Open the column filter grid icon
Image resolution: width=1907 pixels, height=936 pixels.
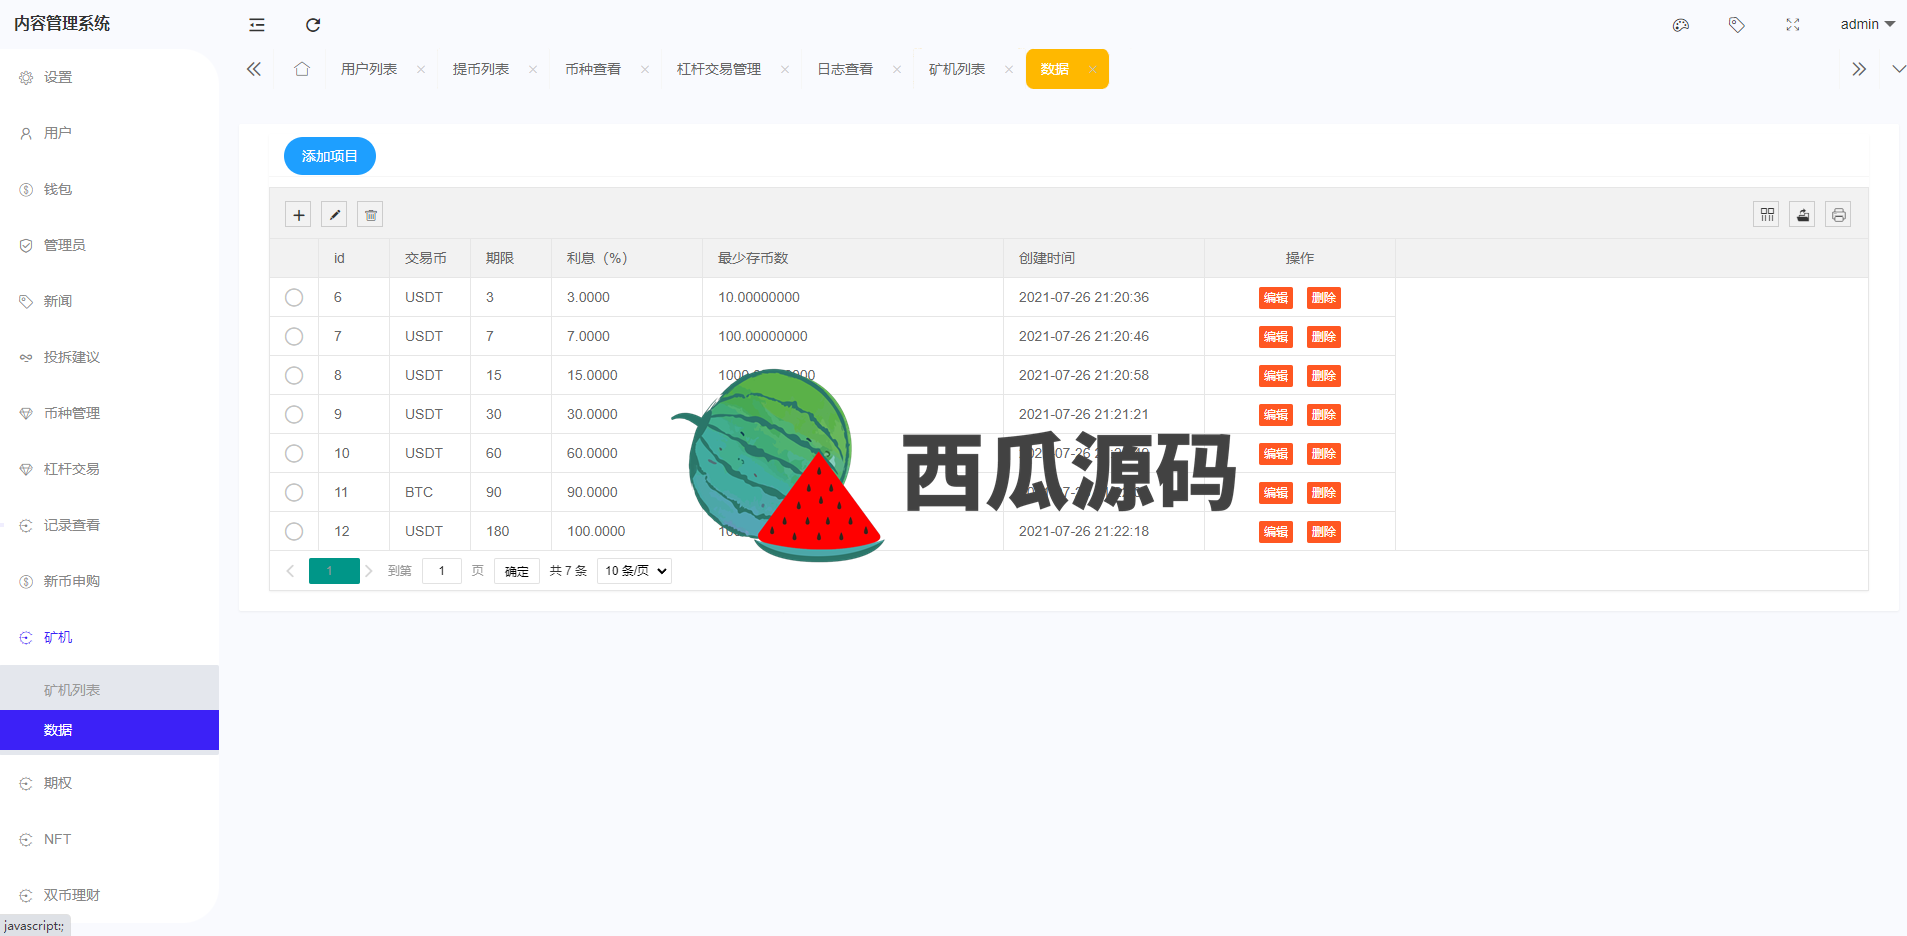1767,214
